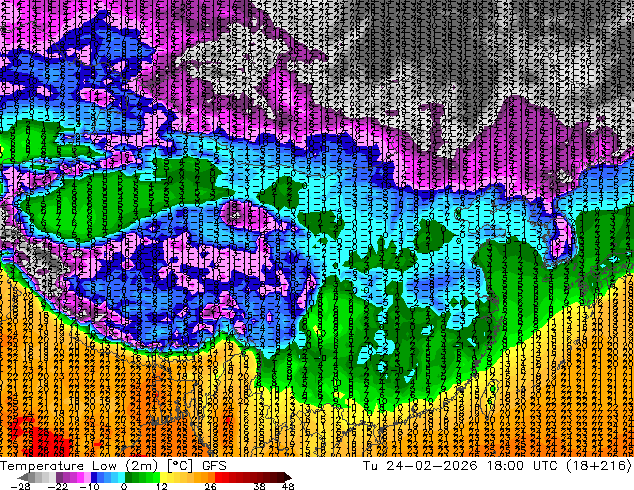
Task: Click the '12' legend scale label
Action: [162, 486]
